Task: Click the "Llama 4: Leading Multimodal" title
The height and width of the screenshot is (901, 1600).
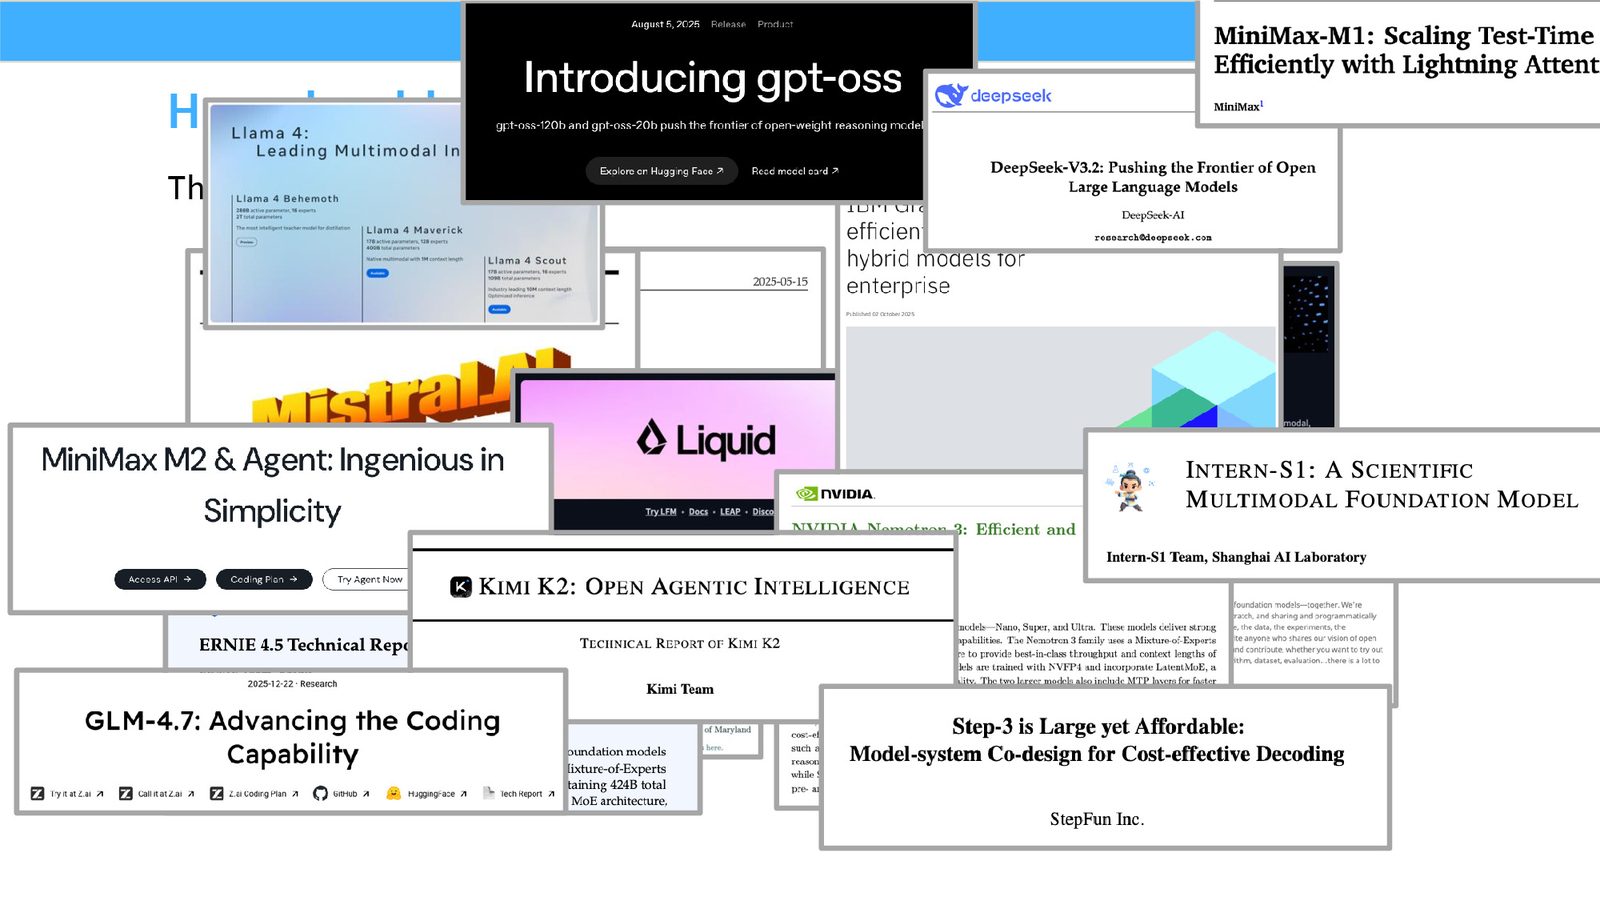Action: 345,142
